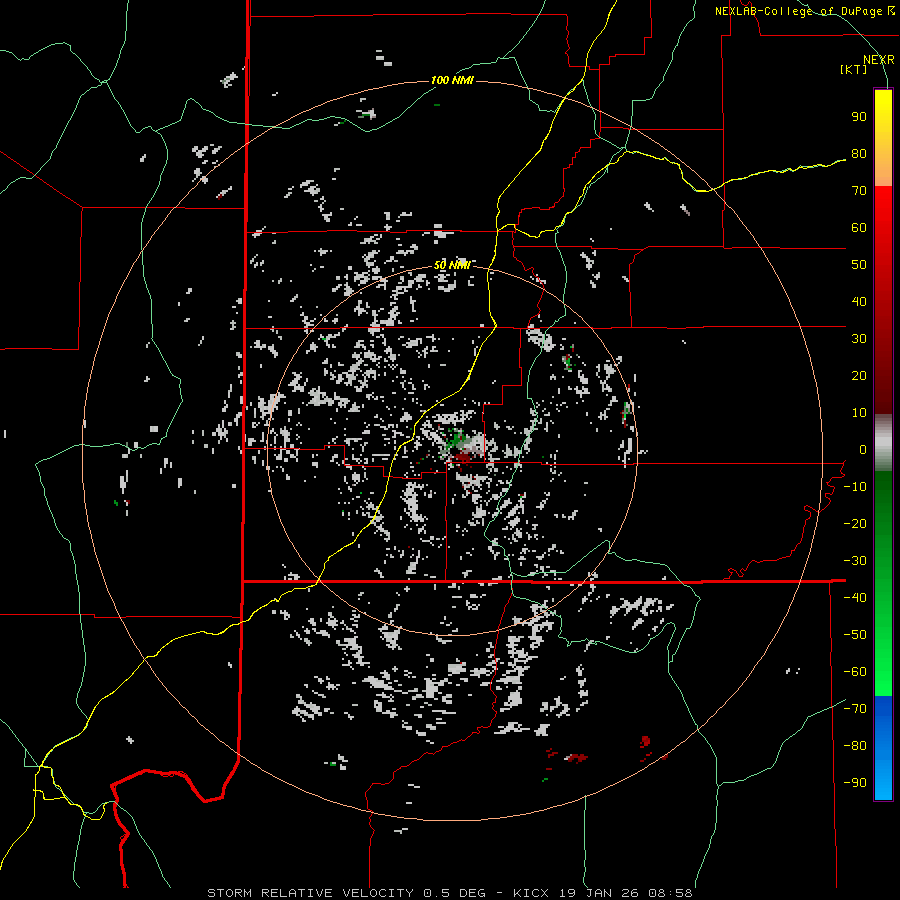Click the [KT] units label

click(x=854, y=69)
